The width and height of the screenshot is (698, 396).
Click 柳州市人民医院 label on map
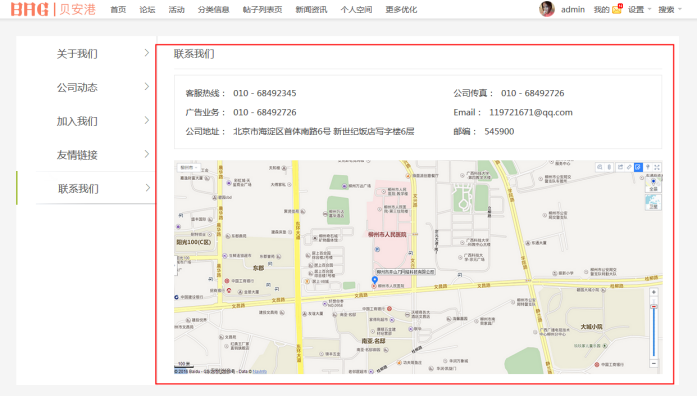(x=387, y=234)
